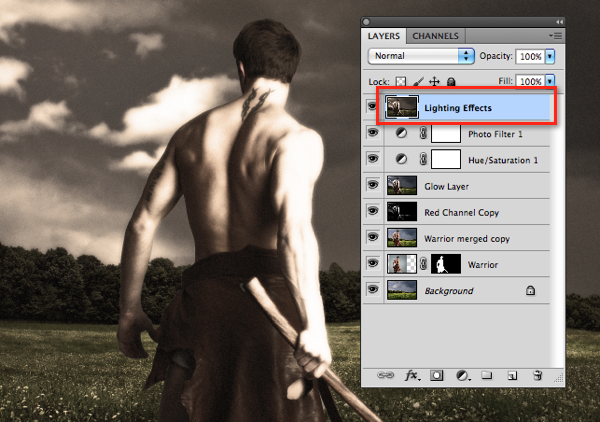Click the Warrior layer mask link icon
The width and height of the screenshot is (600, 422).
tap(423, 264)
